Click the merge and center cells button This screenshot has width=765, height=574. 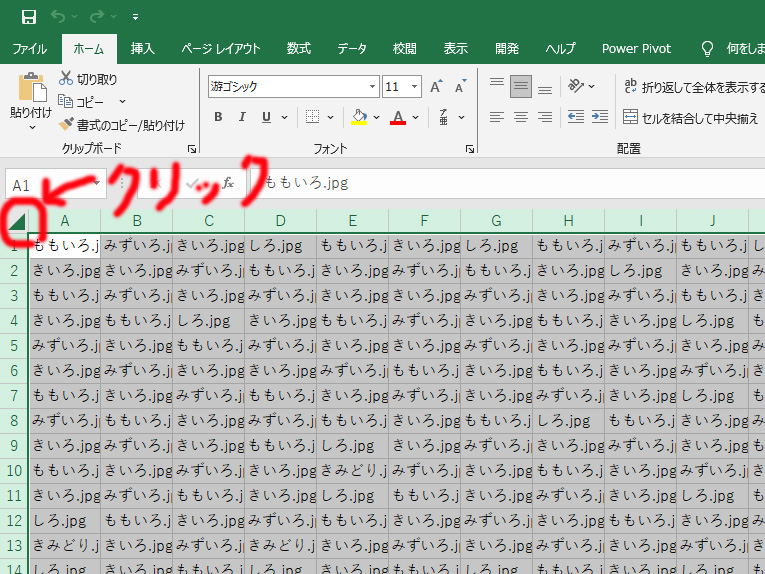(x=690, y=118)
